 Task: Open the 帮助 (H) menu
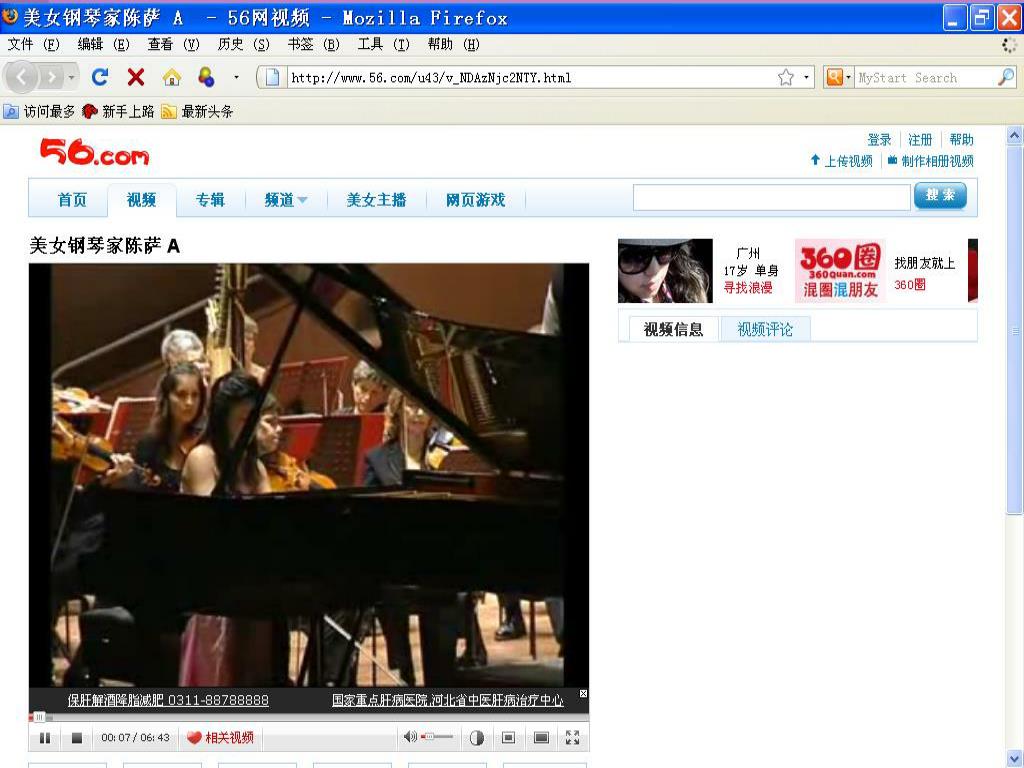coord(453,44)
